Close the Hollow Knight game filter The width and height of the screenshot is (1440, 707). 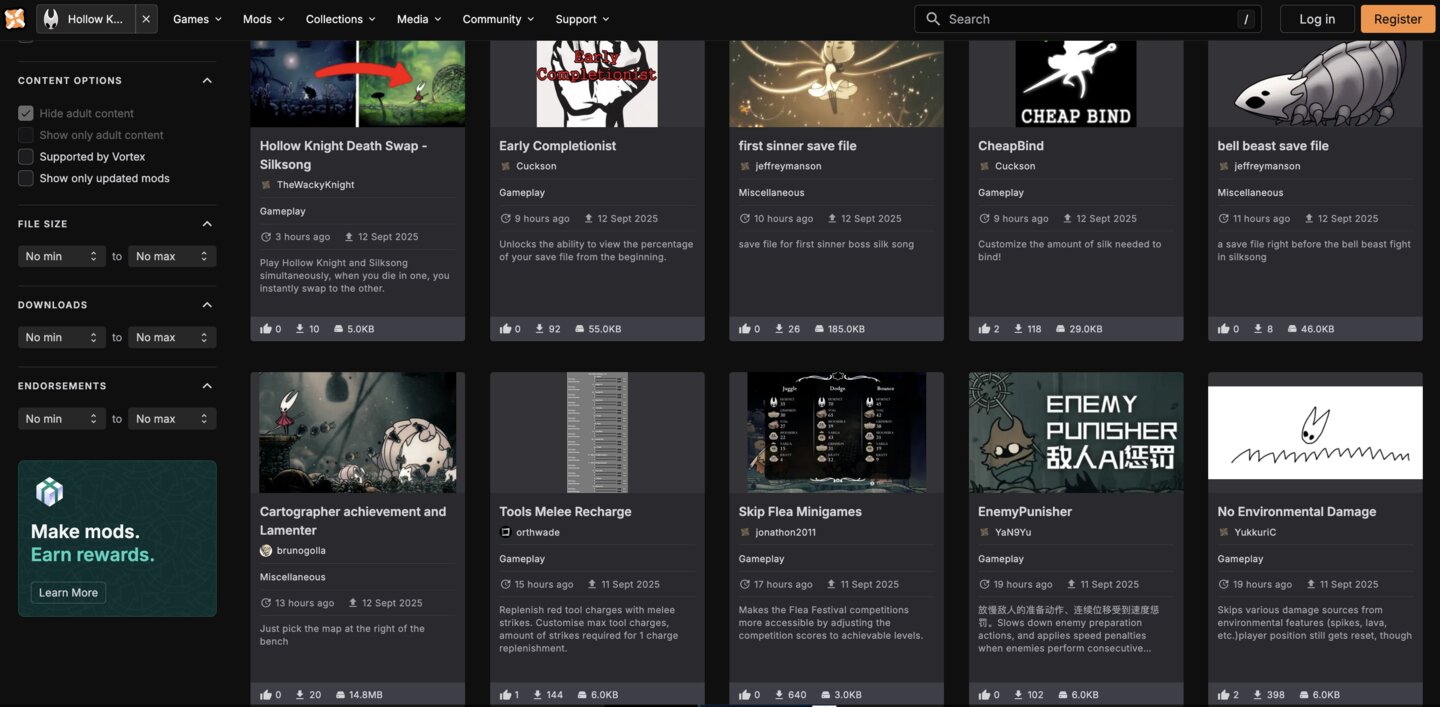pyautogui.click(x=146, y=19)
